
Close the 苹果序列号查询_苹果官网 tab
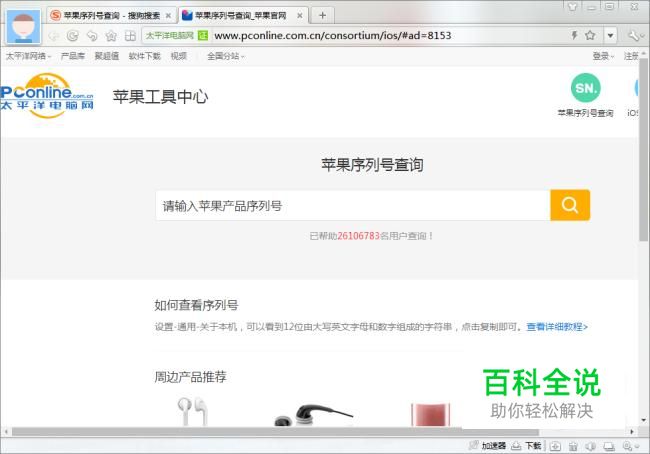click(300, 16)
